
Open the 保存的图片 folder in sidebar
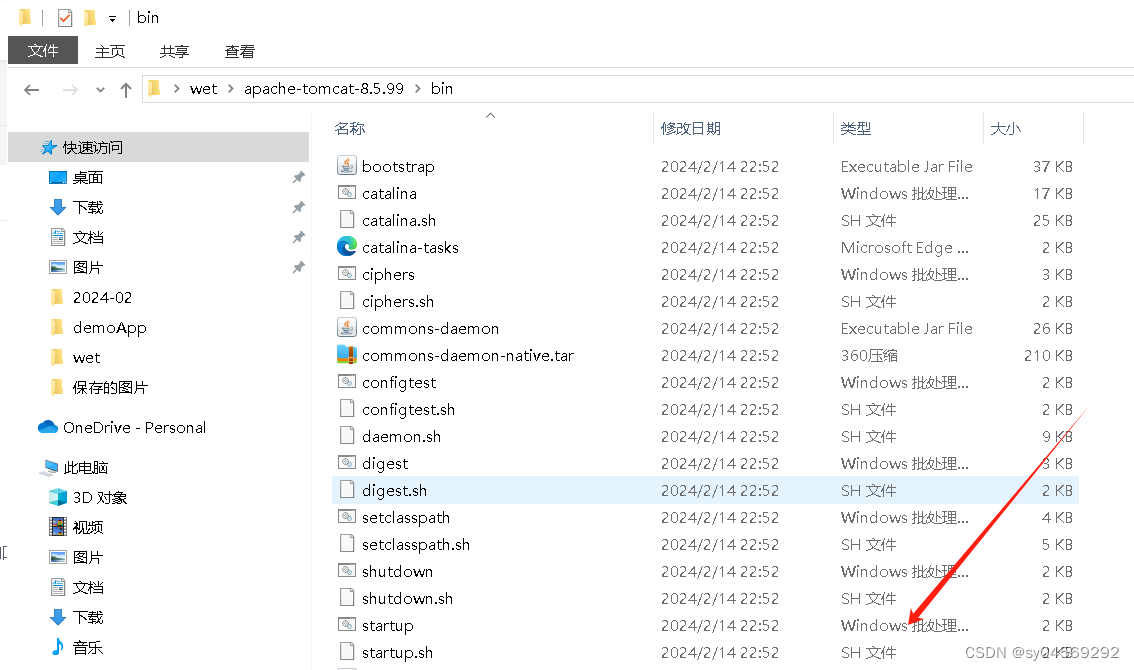[x=110, y=388]
